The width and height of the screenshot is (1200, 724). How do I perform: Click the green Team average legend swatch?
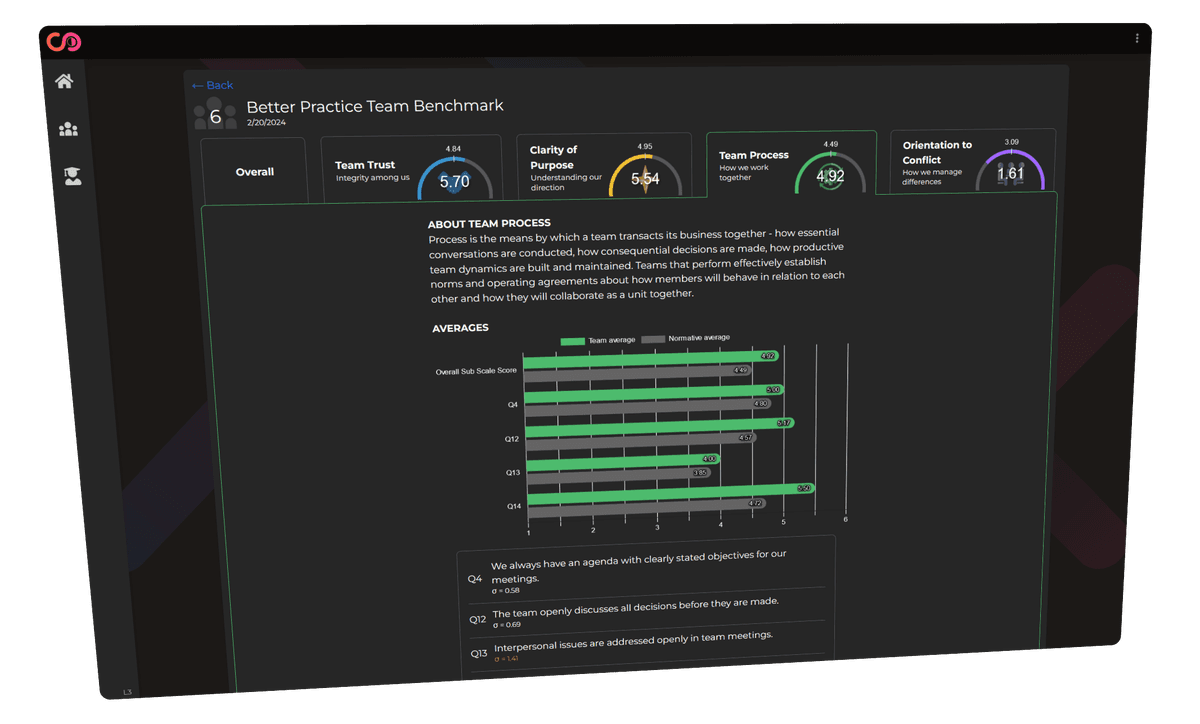(x=572, y=341)
